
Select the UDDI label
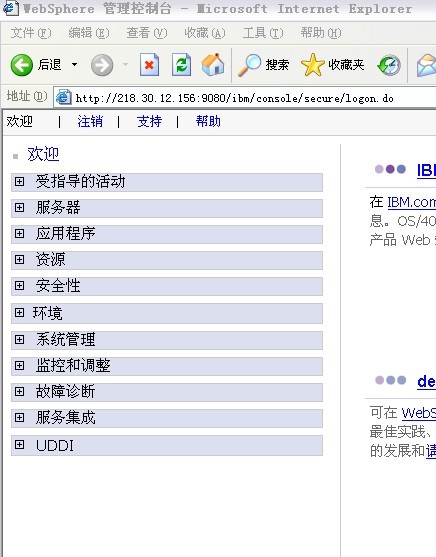[55, 445]
